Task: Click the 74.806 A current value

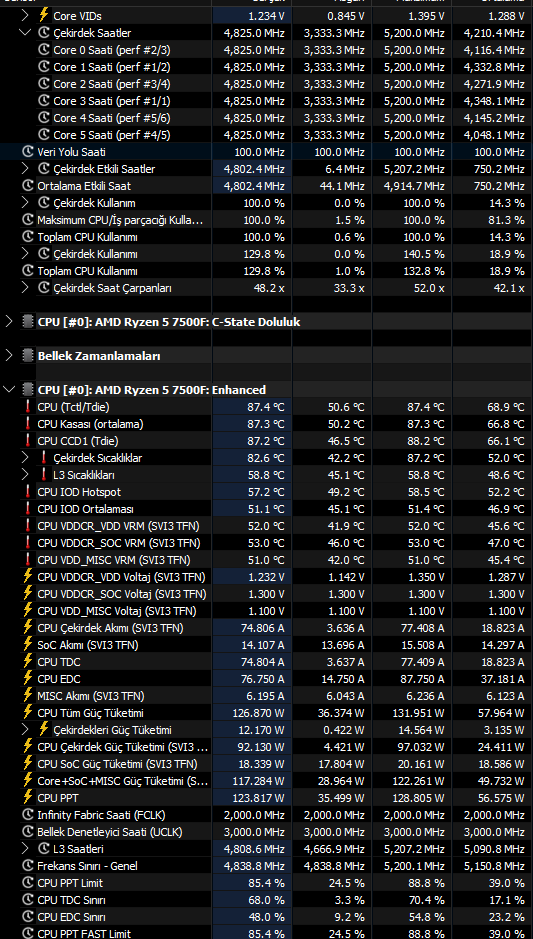Action: click(x=262, y=628)
